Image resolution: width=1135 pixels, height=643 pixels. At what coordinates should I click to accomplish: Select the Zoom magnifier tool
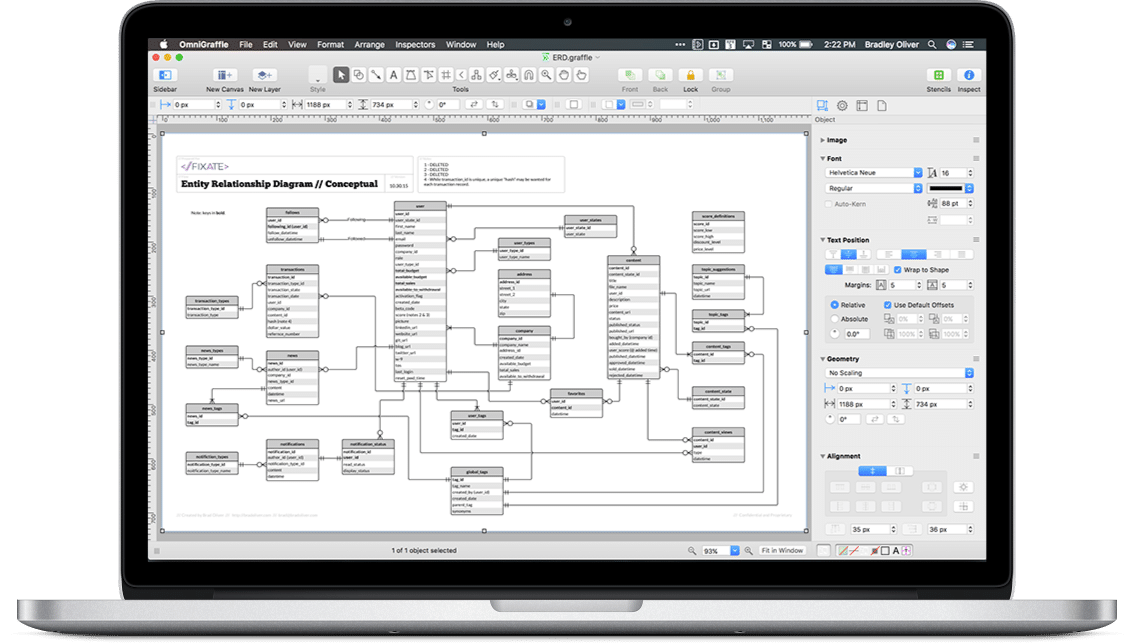547,75
